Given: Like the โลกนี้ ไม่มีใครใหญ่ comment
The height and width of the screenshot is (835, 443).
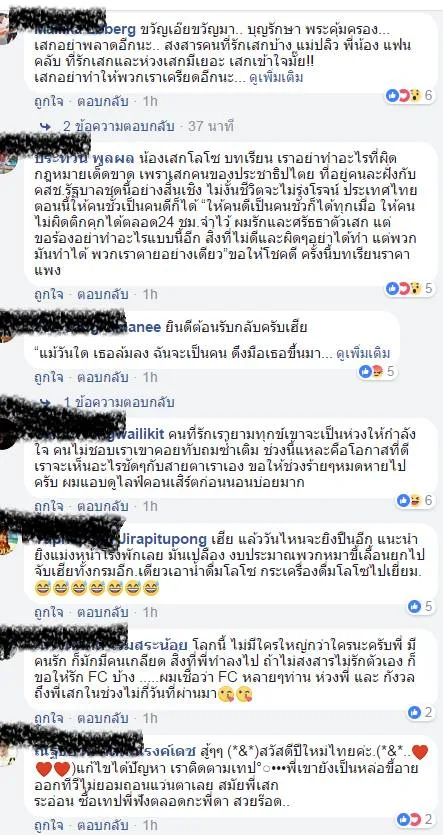Looking at the screenshot, I should (x=49, y=718).
